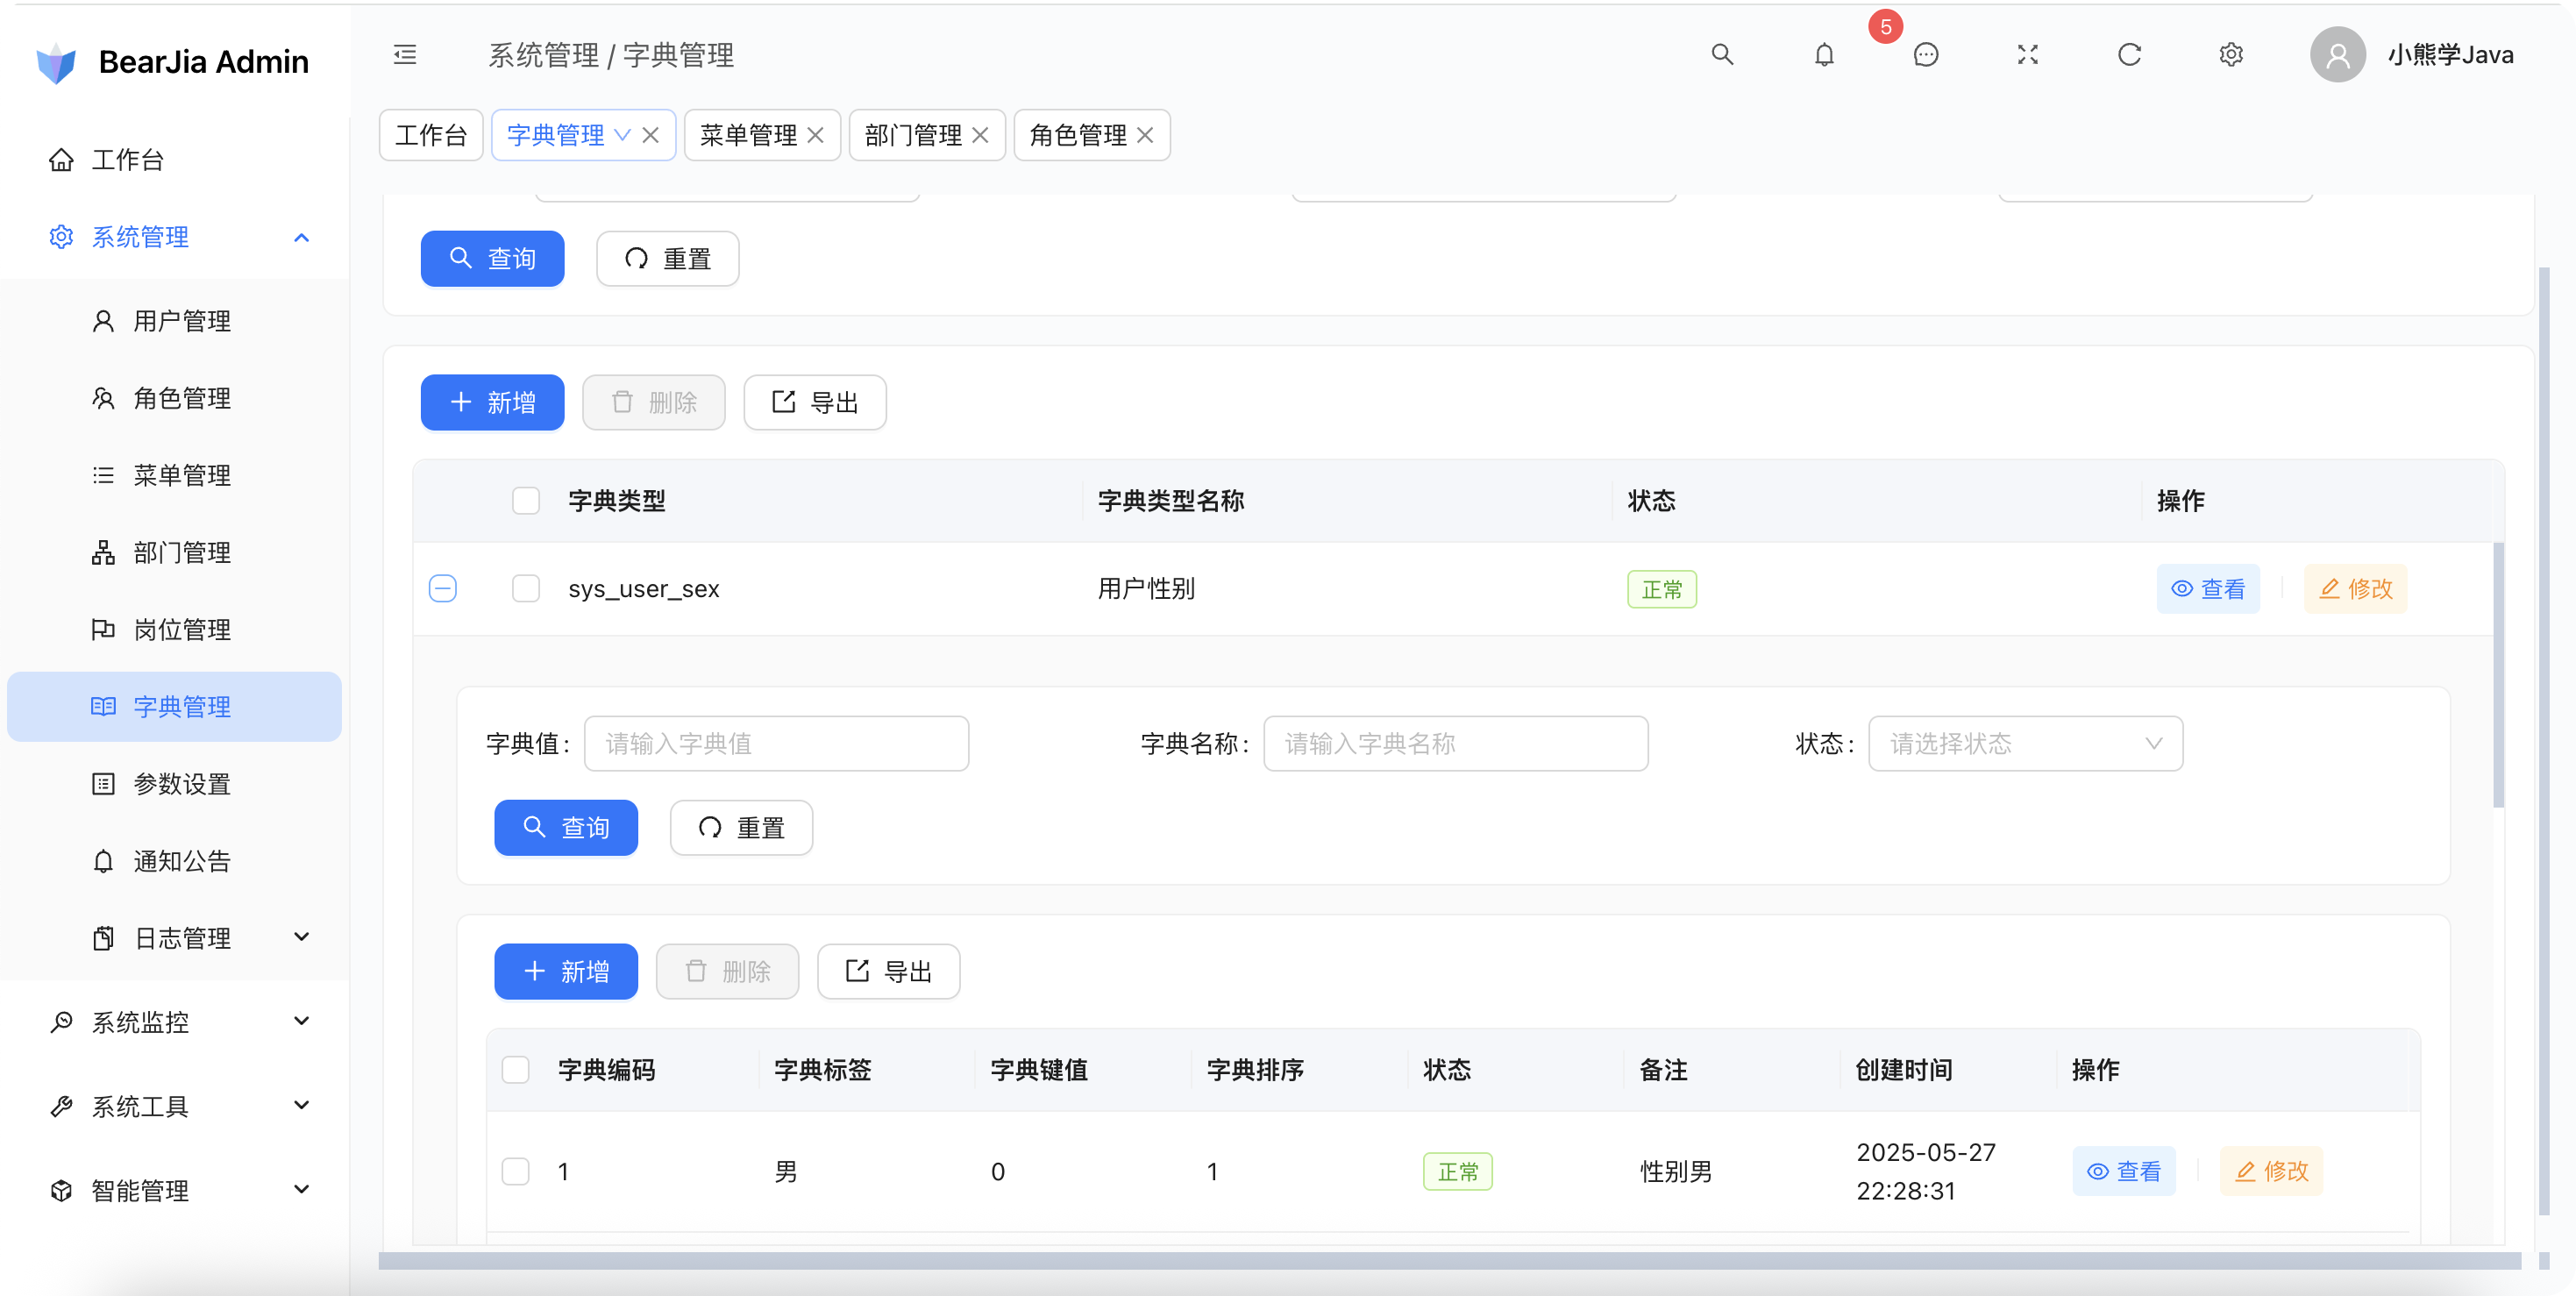This screenshot has width=2576, height=1296.
Task: Open the header search icon
Action: click(x=1722, y=55)
